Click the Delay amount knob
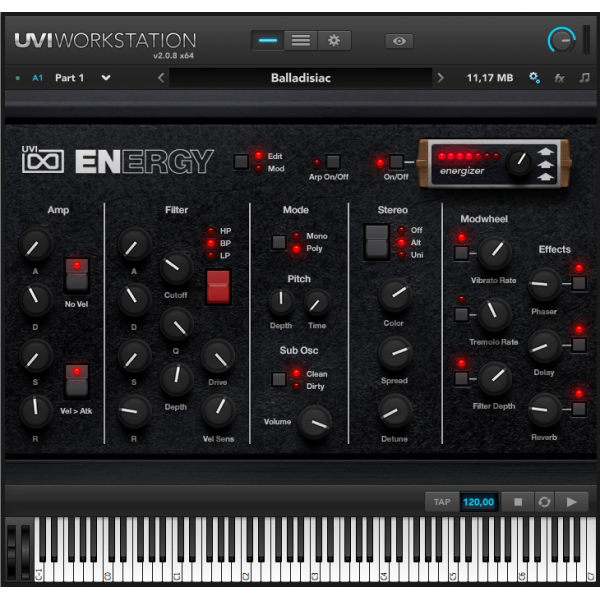This screenshot has height=600, width=600. 544,346
